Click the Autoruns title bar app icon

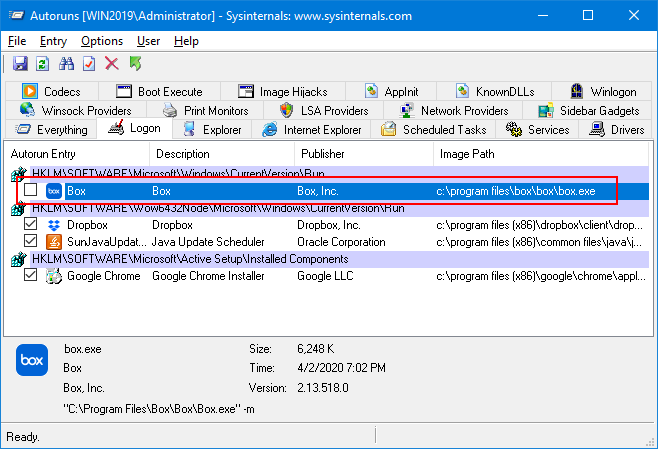pos(16,16)
